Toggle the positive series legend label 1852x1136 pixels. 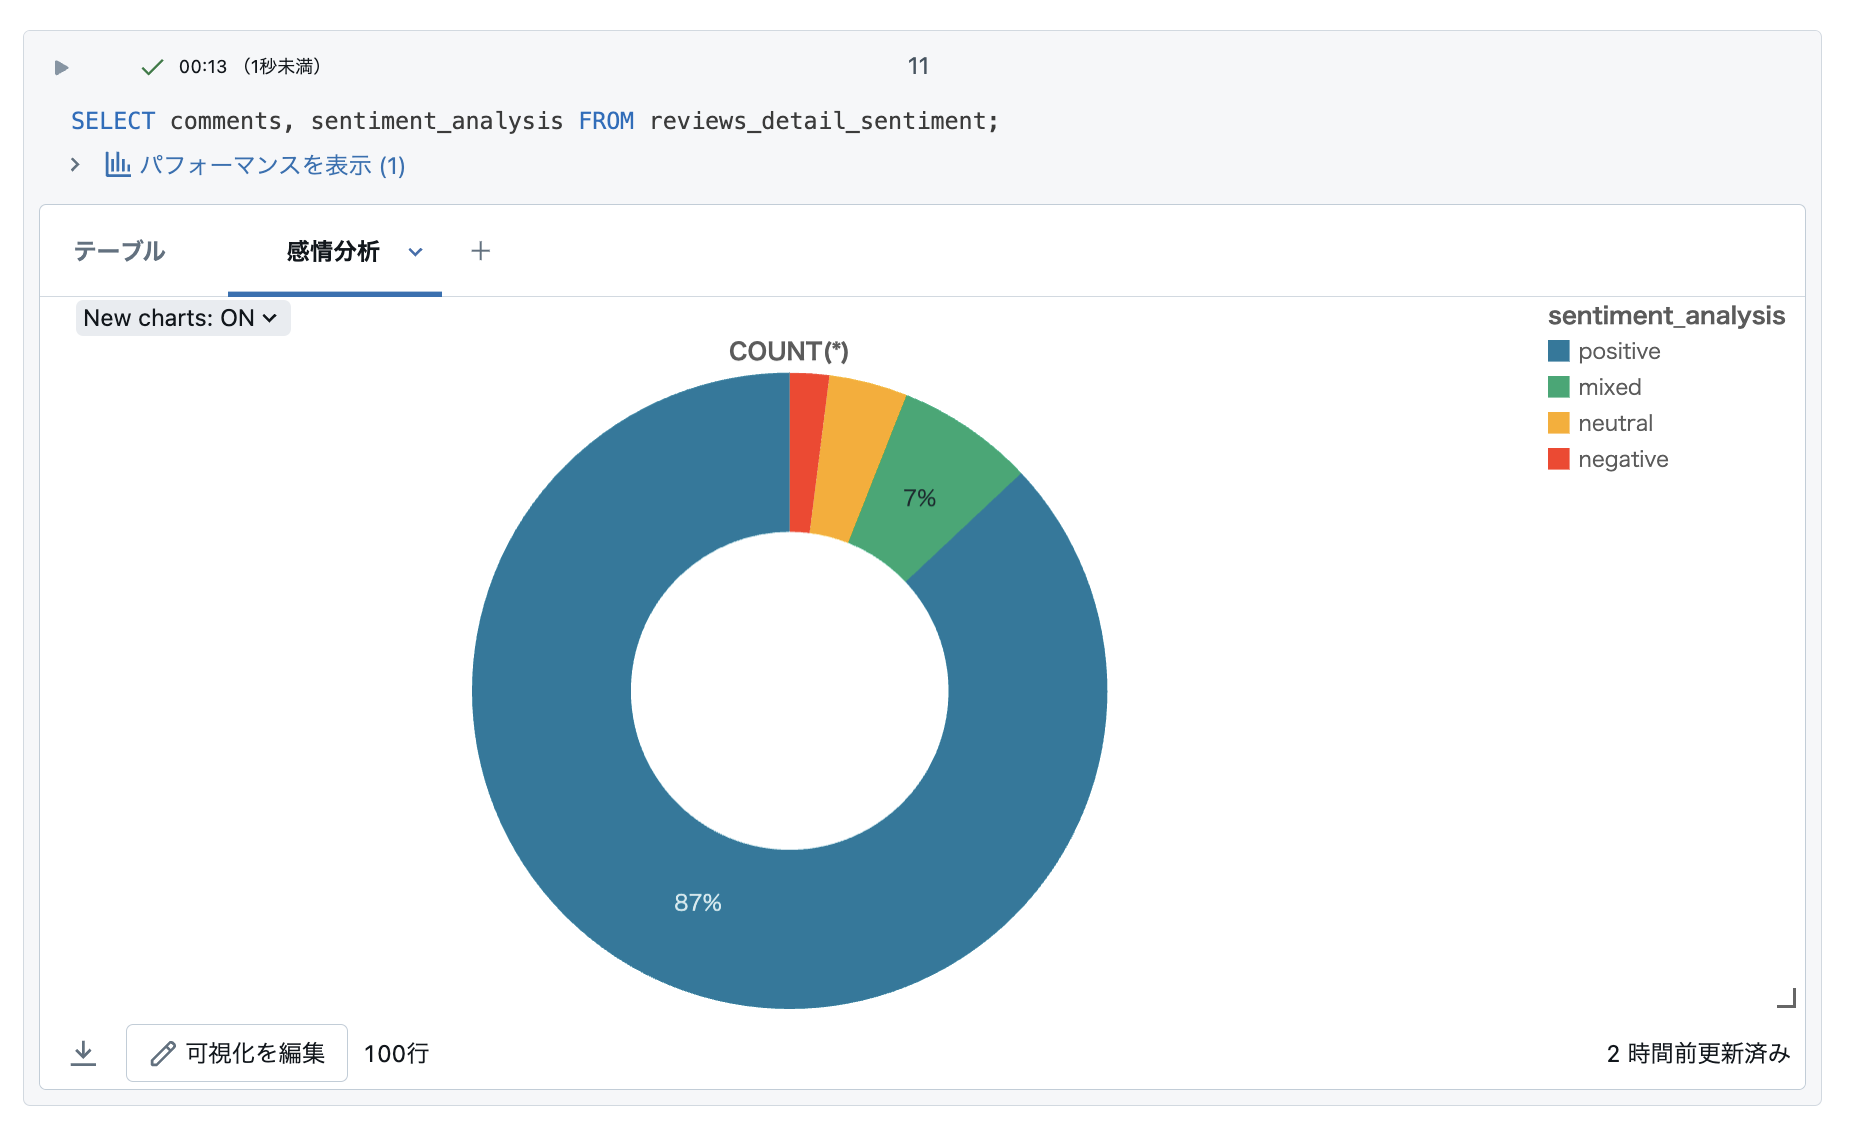coord(1619,351)
